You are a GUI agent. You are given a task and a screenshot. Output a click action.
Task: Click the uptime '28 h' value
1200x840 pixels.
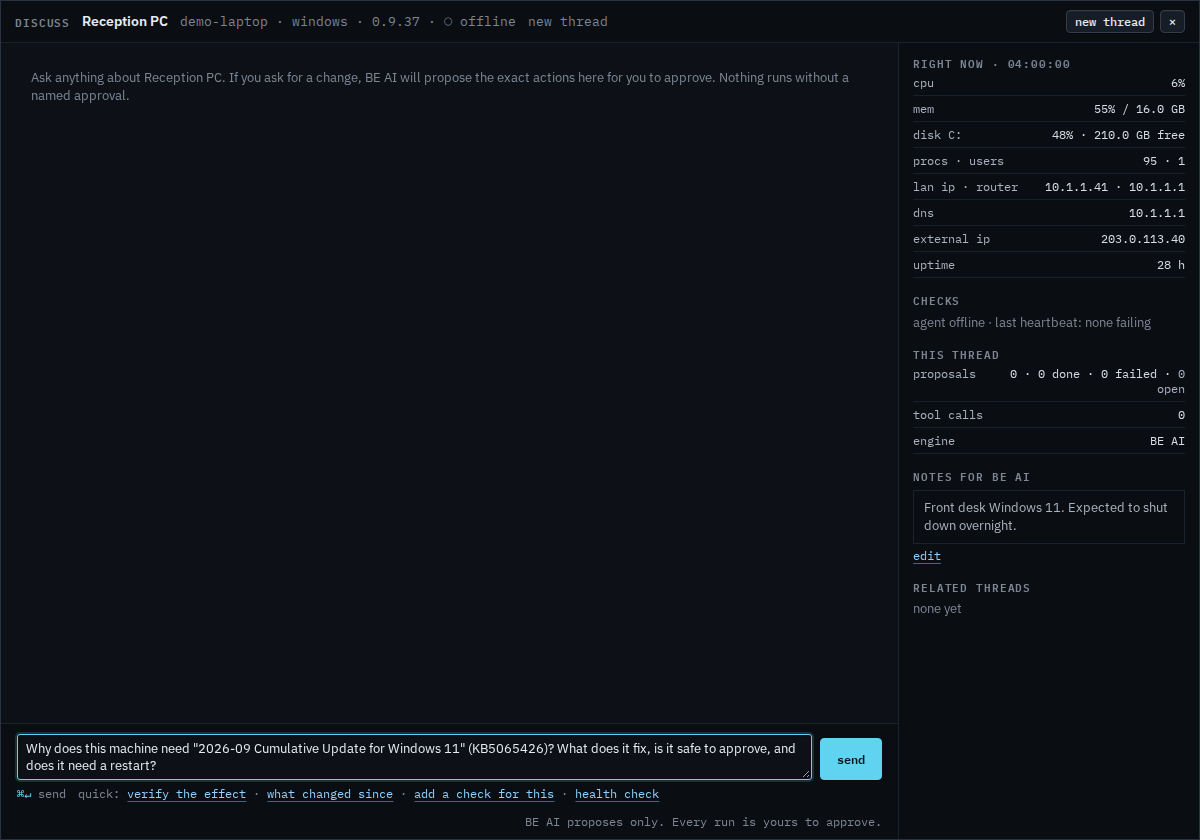tap(1171, 265)
